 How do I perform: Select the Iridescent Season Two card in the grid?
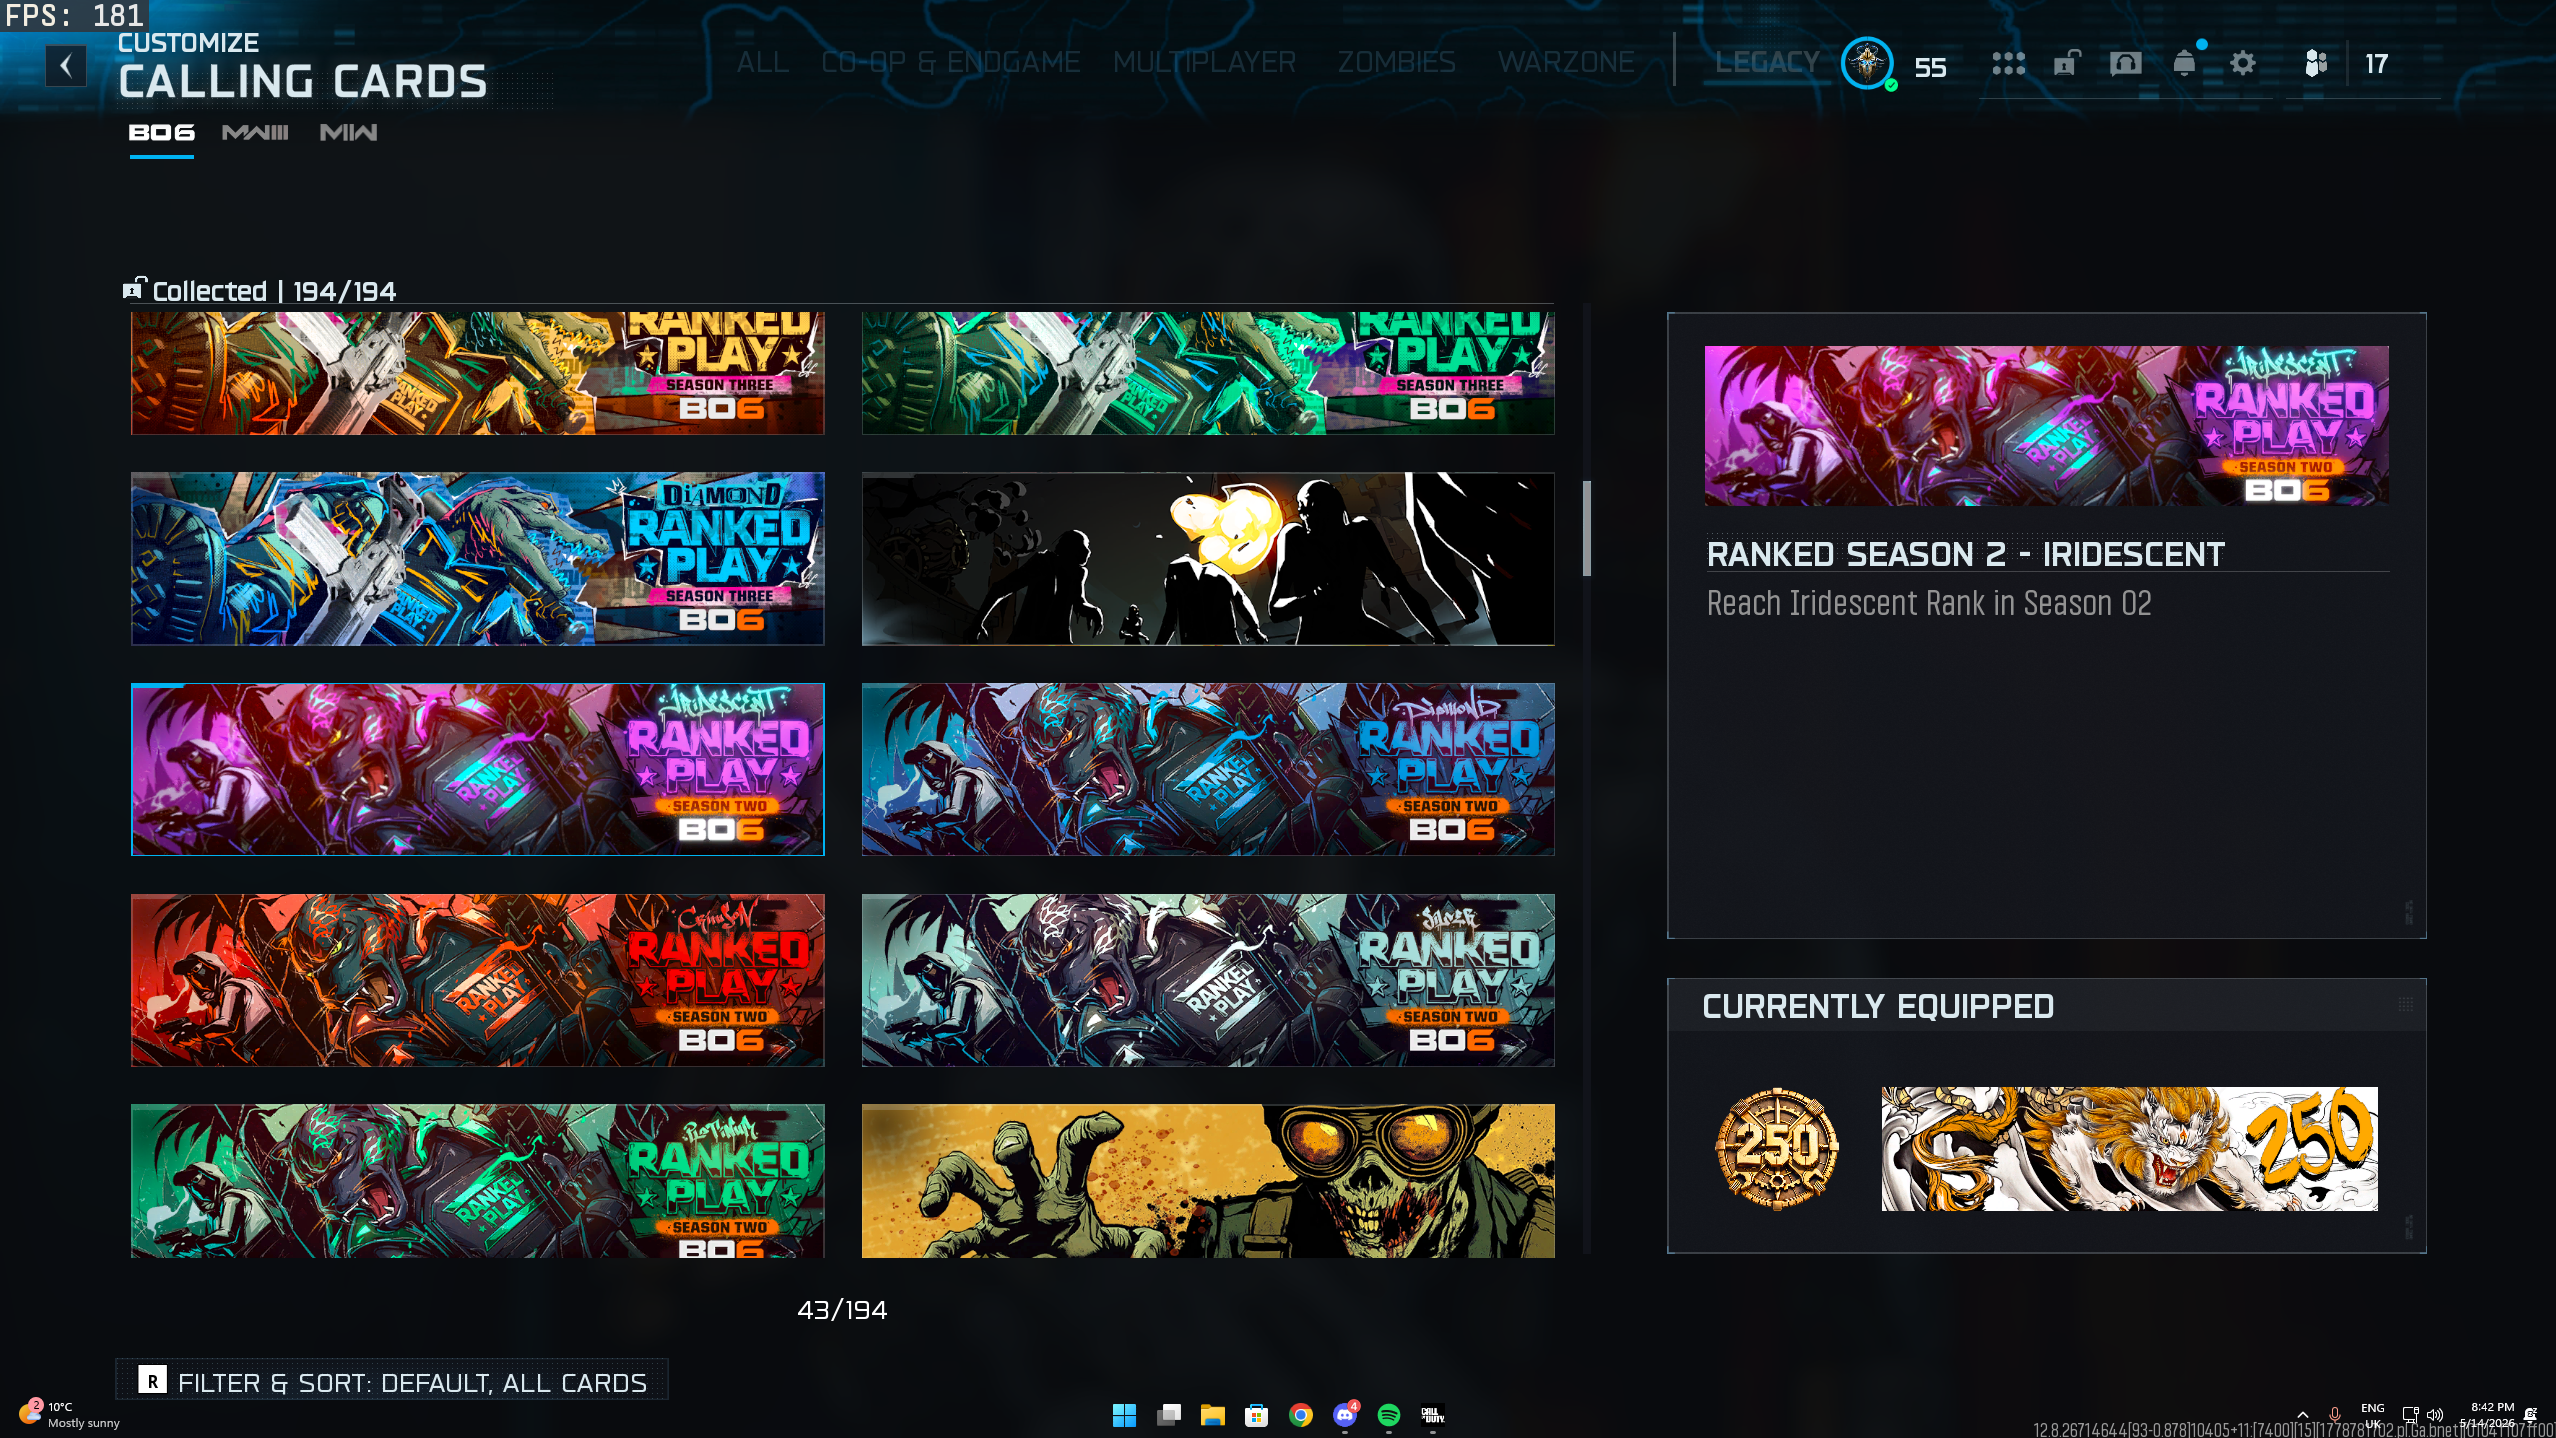point(478,770)
